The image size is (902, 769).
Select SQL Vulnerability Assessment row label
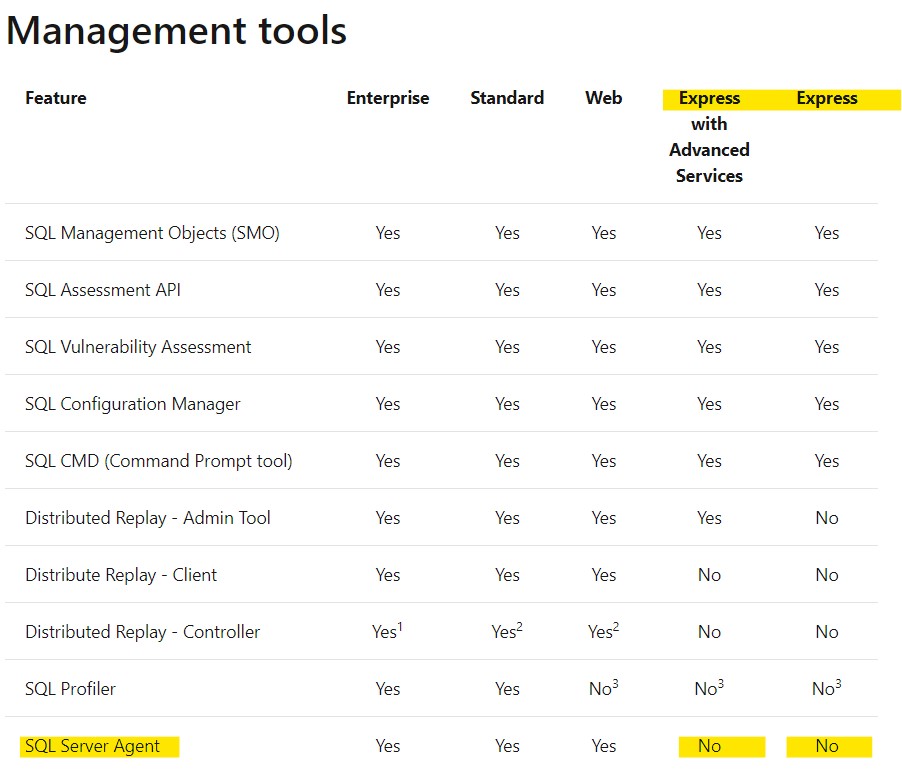pyautogui.click(x=138, y=347)
